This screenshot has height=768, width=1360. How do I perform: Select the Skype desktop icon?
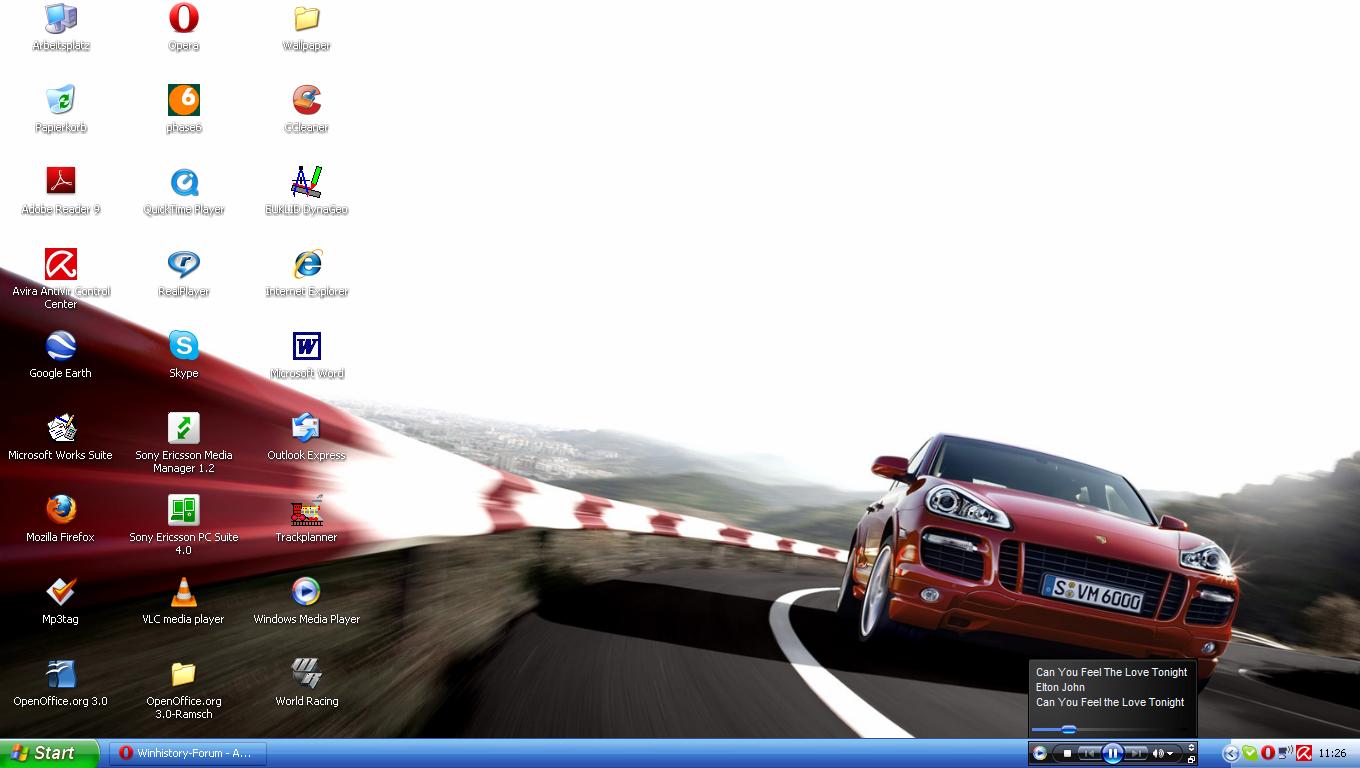pyautogui.click(x=183, y=347)
